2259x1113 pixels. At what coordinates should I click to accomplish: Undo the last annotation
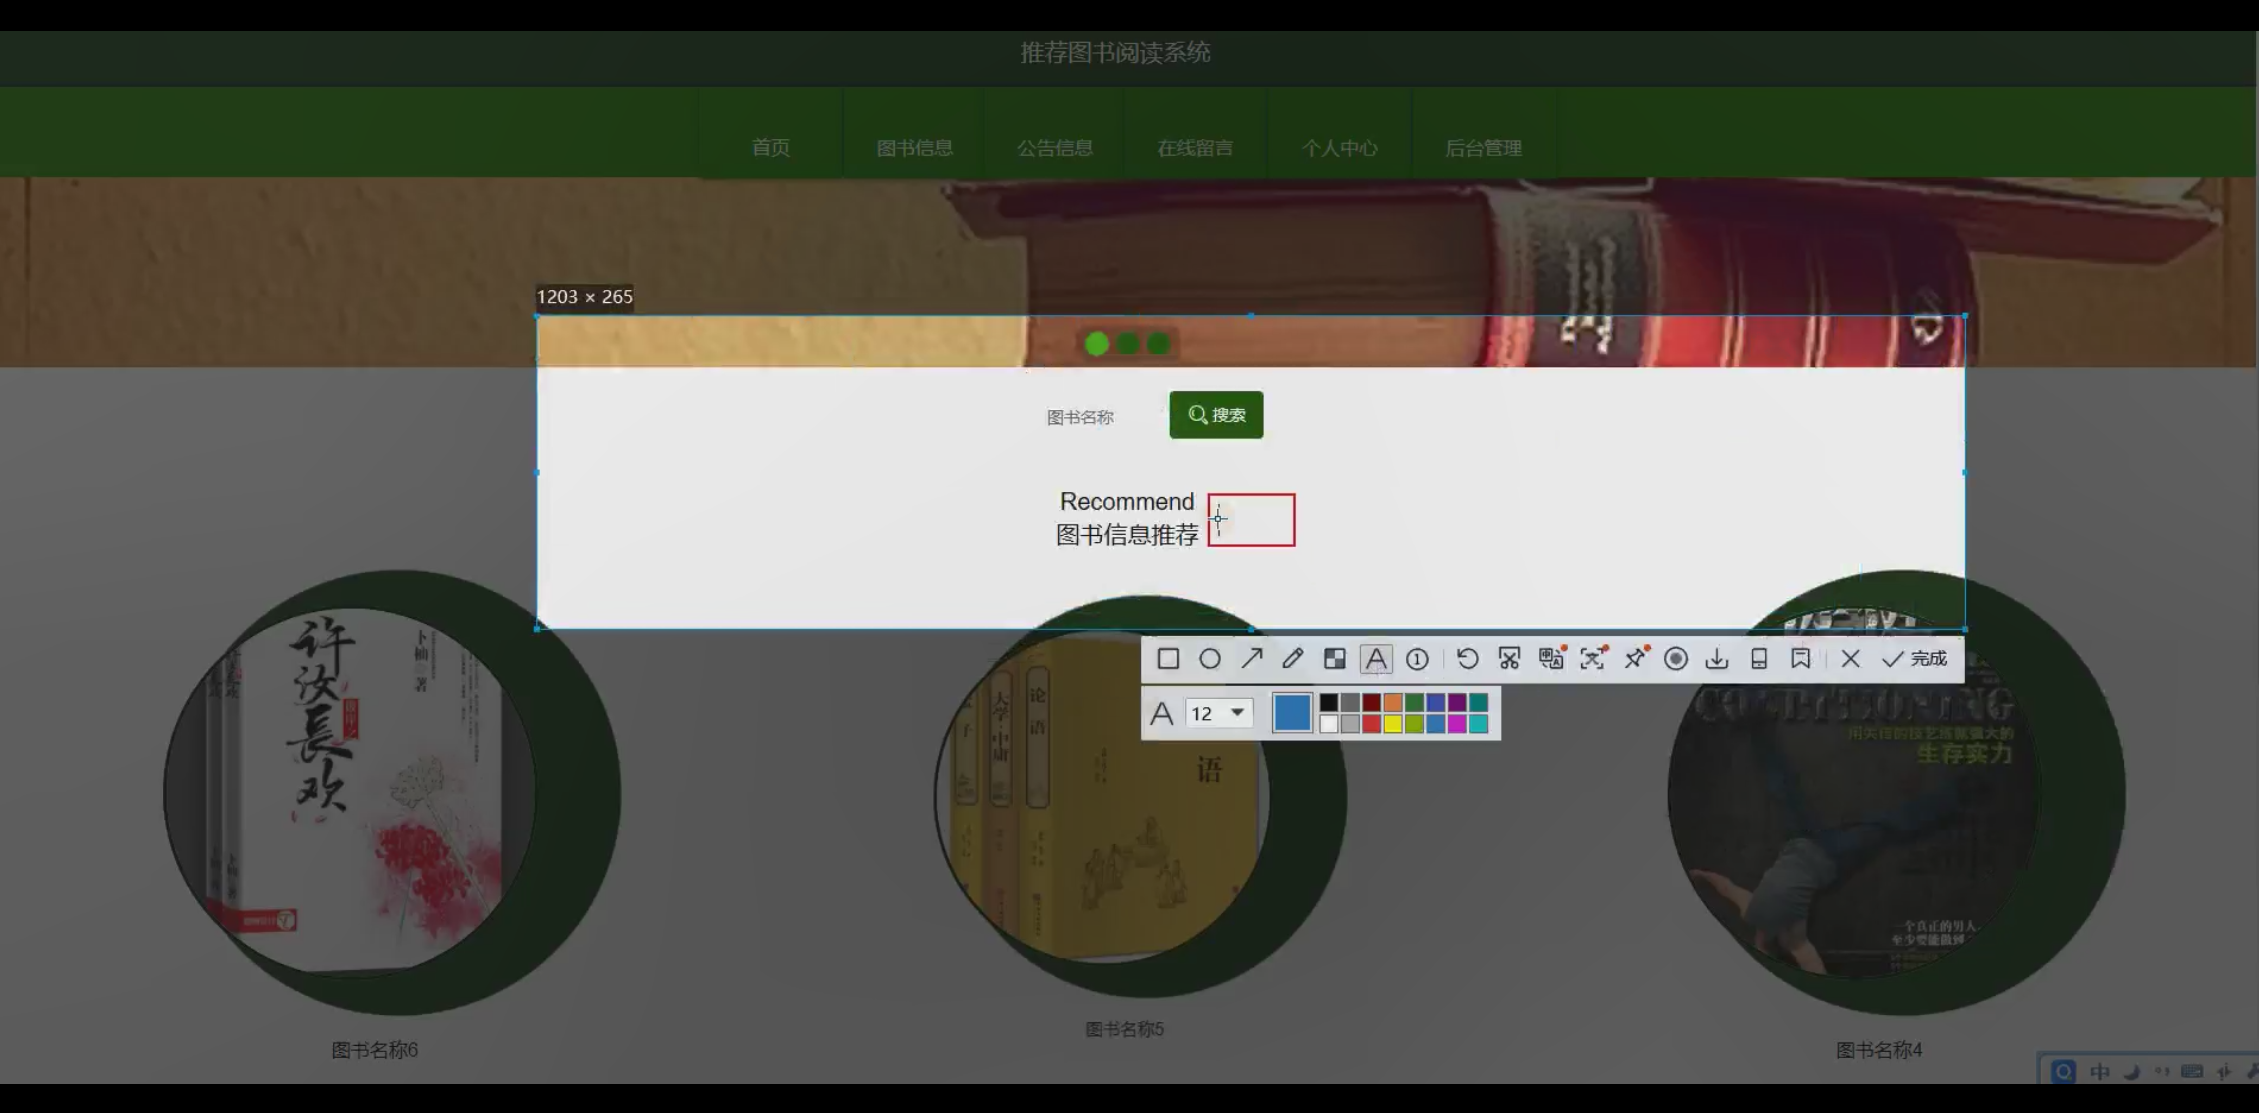(1467, 659)
